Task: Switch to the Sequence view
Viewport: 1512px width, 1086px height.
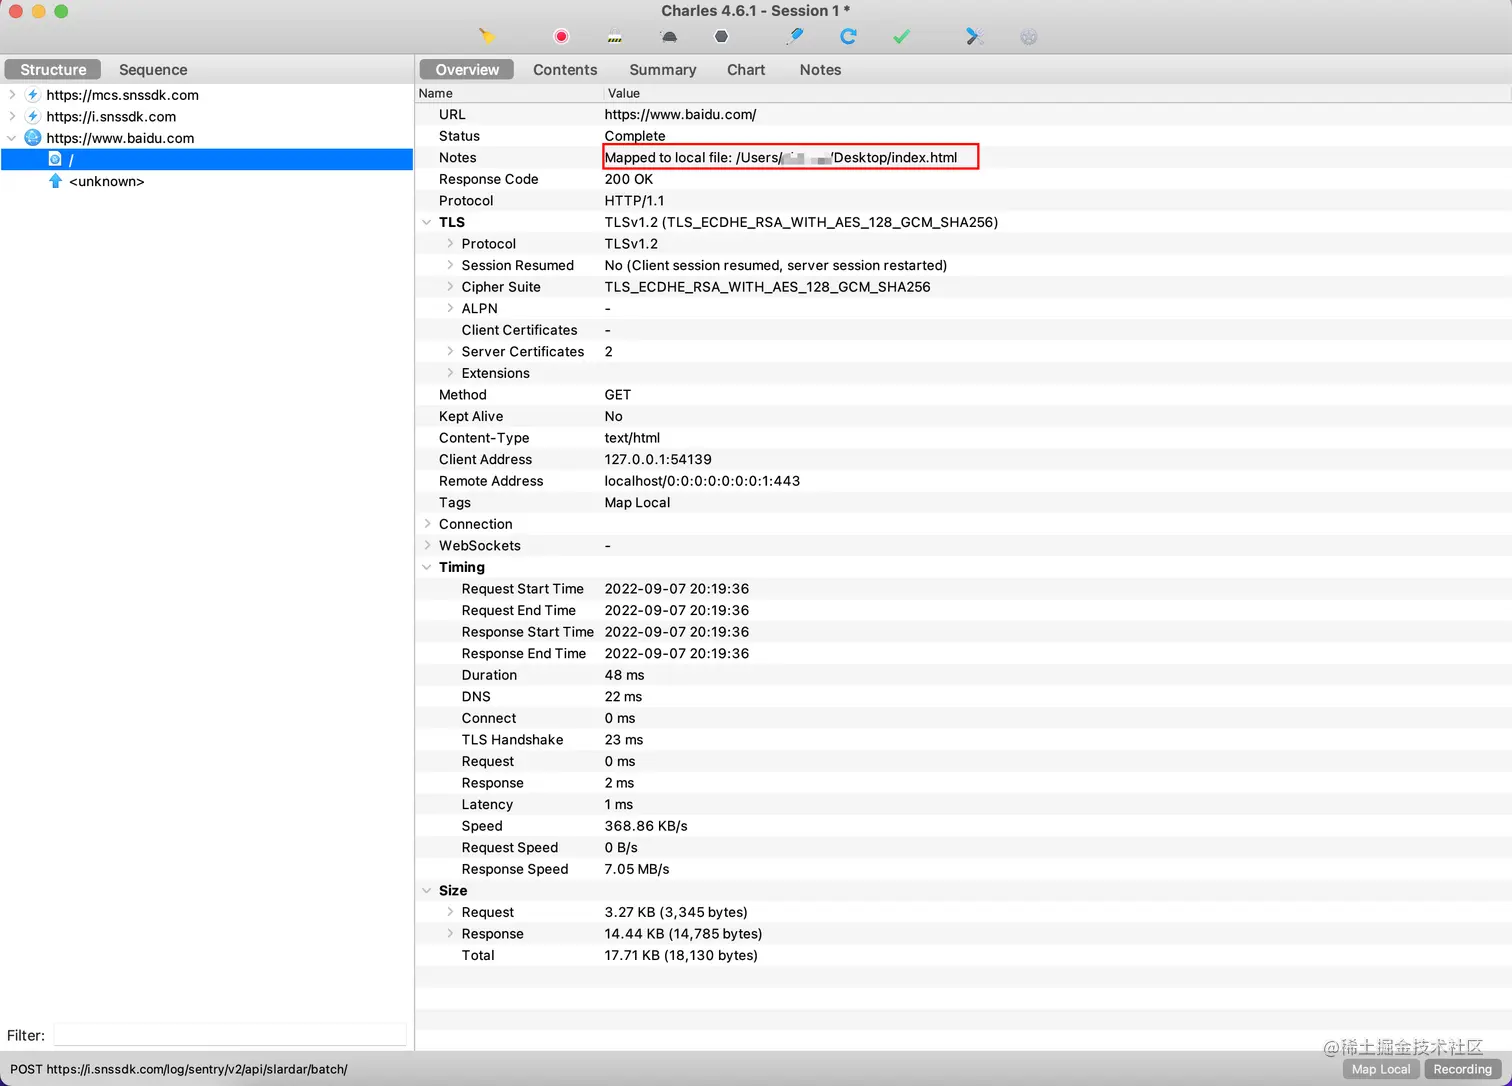Action: pyautogui.click(x=153, y=69)
